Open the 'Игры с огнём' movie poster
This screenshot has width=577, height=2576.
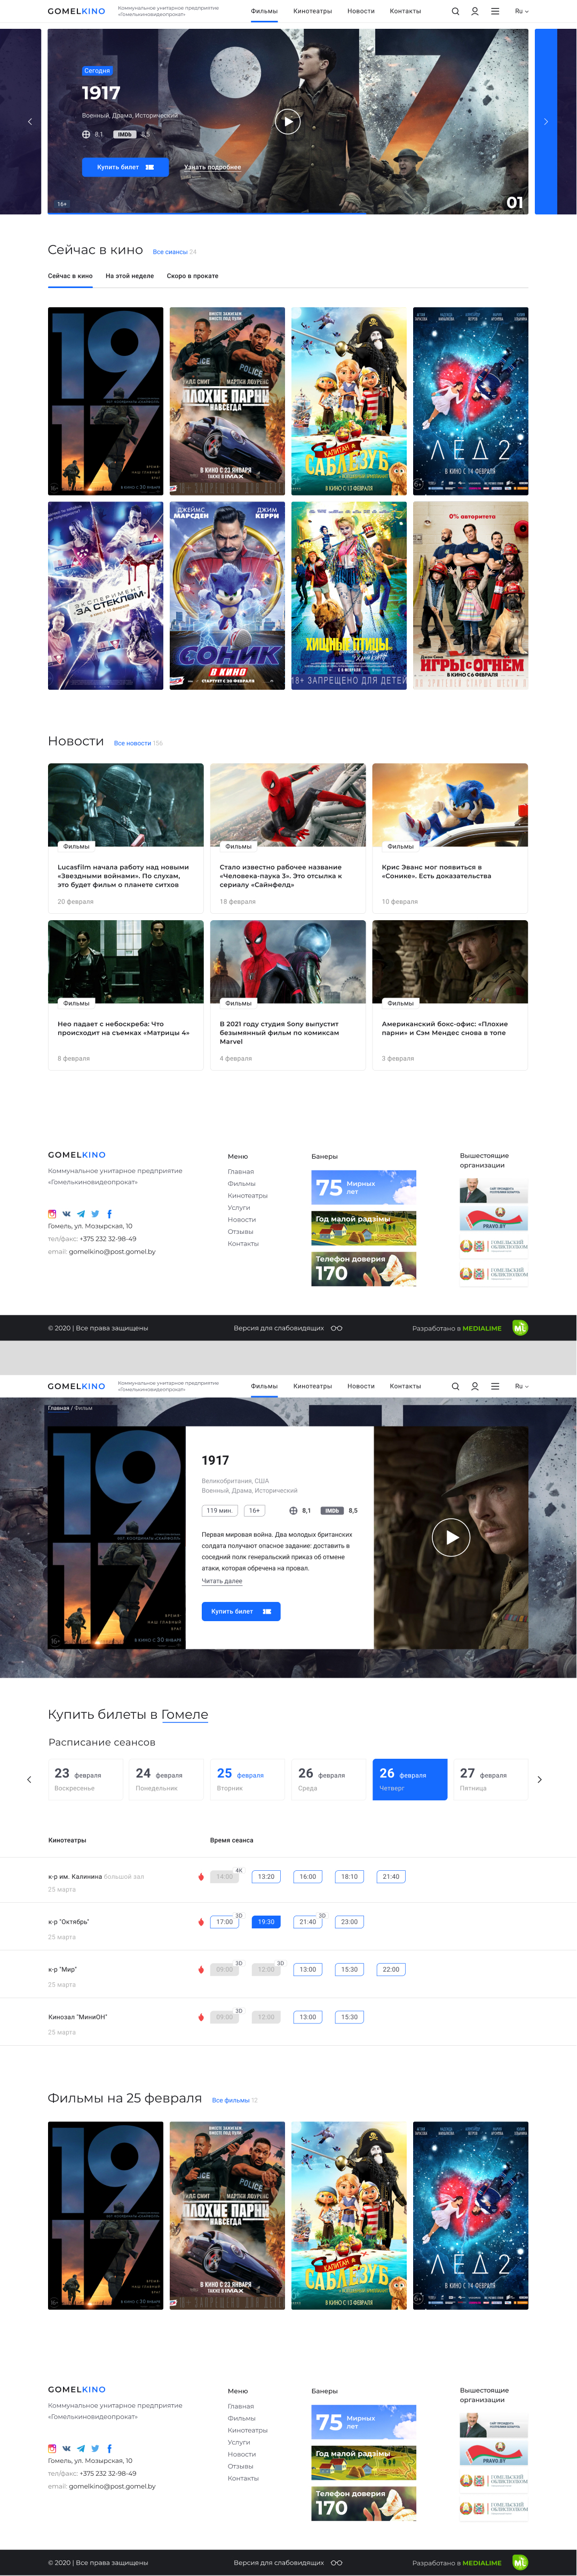pyautogui.click(x=470, y=595)
